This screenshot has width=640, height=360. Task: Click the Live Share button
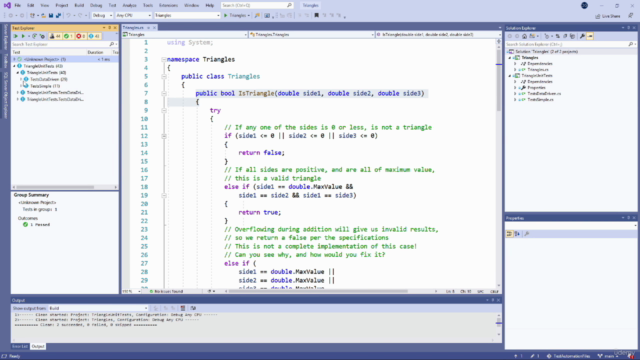click(x=608, y=16)
